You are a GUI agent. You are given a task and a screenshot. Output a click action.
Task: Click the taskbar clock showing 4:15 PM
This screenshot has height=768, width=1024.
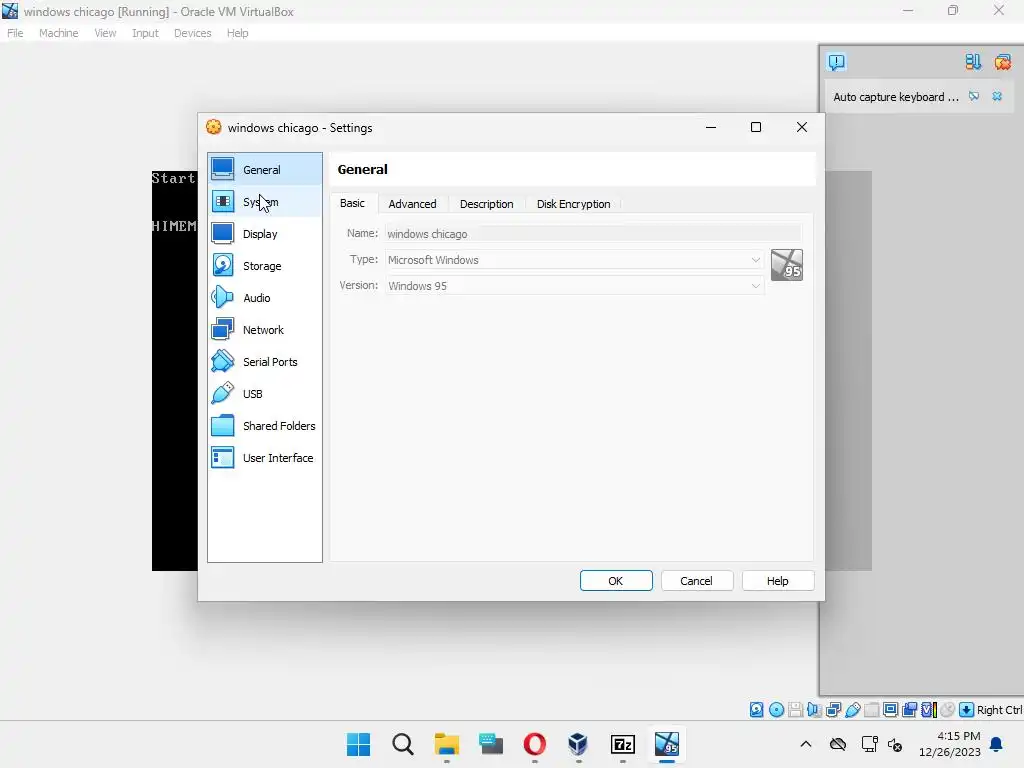coord(950,744)
